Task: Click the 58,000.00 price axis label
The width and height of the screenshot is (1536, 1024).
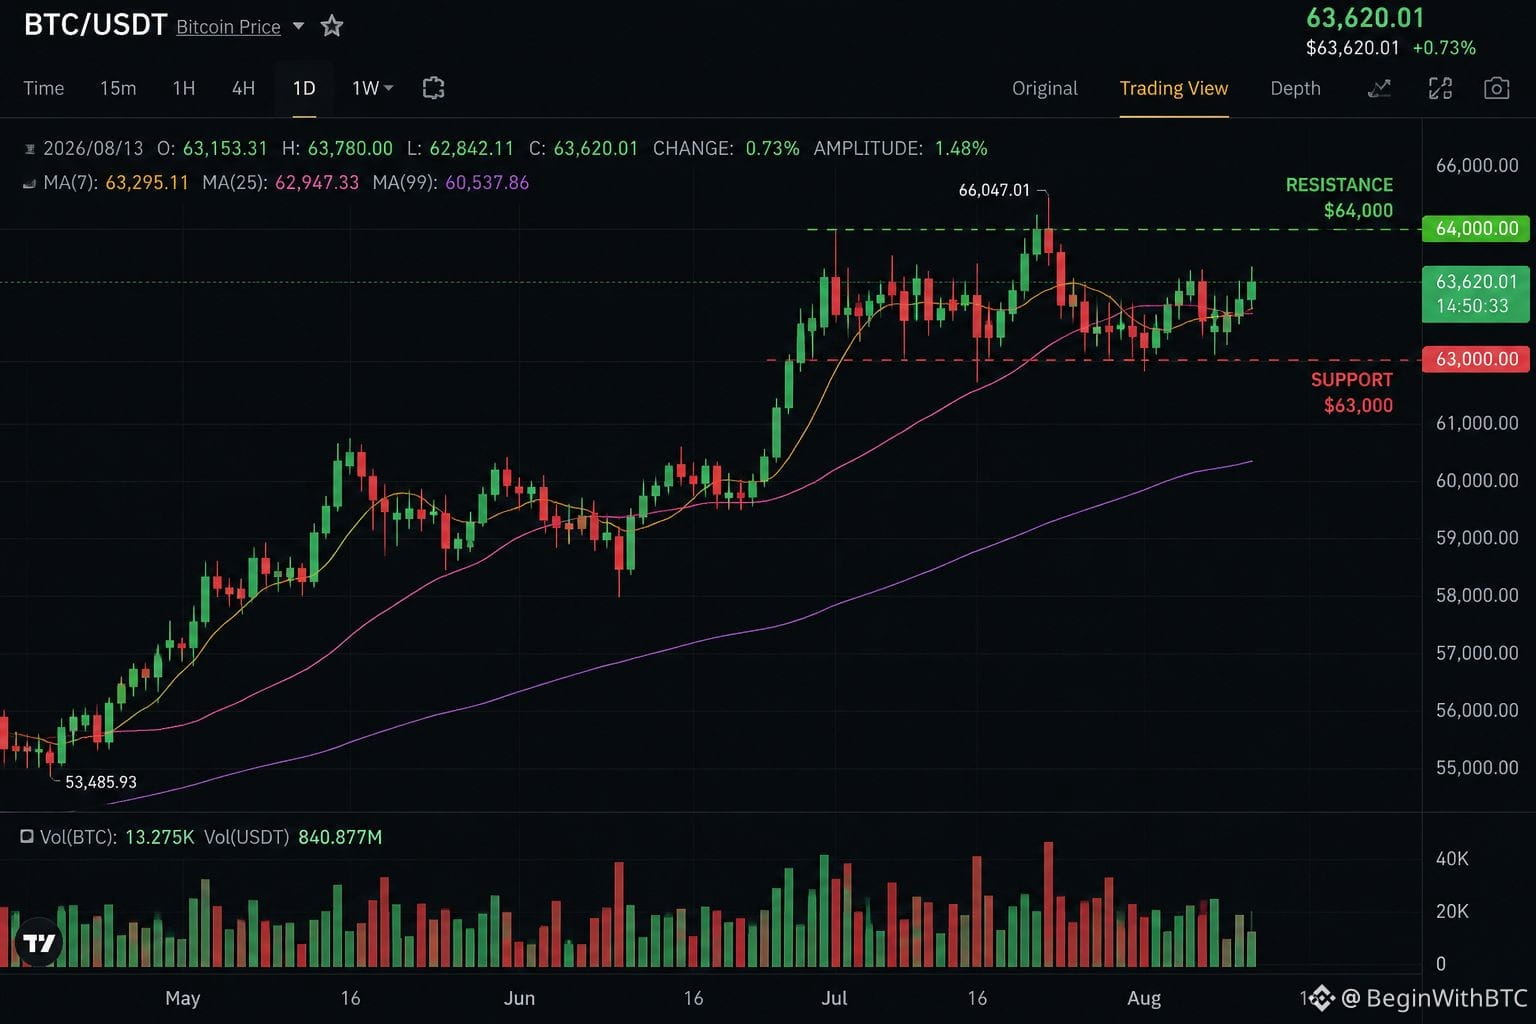Action: click(x=1477, y=596)
